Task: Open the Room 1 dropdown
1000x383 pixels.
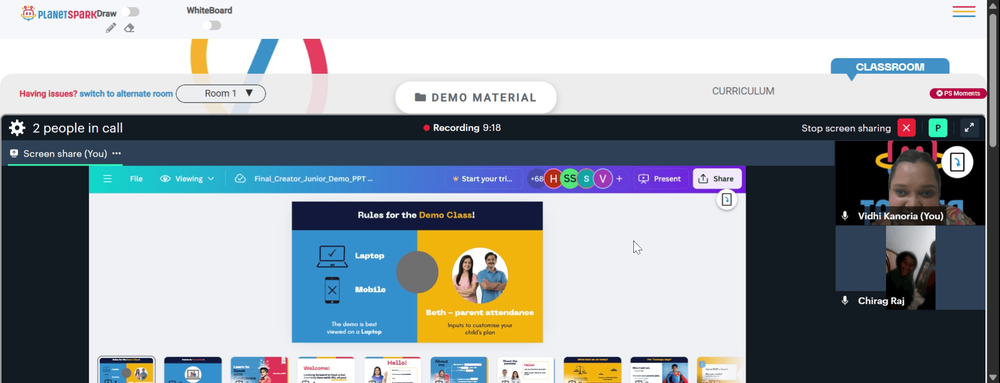Action: (x=221, y=94)
